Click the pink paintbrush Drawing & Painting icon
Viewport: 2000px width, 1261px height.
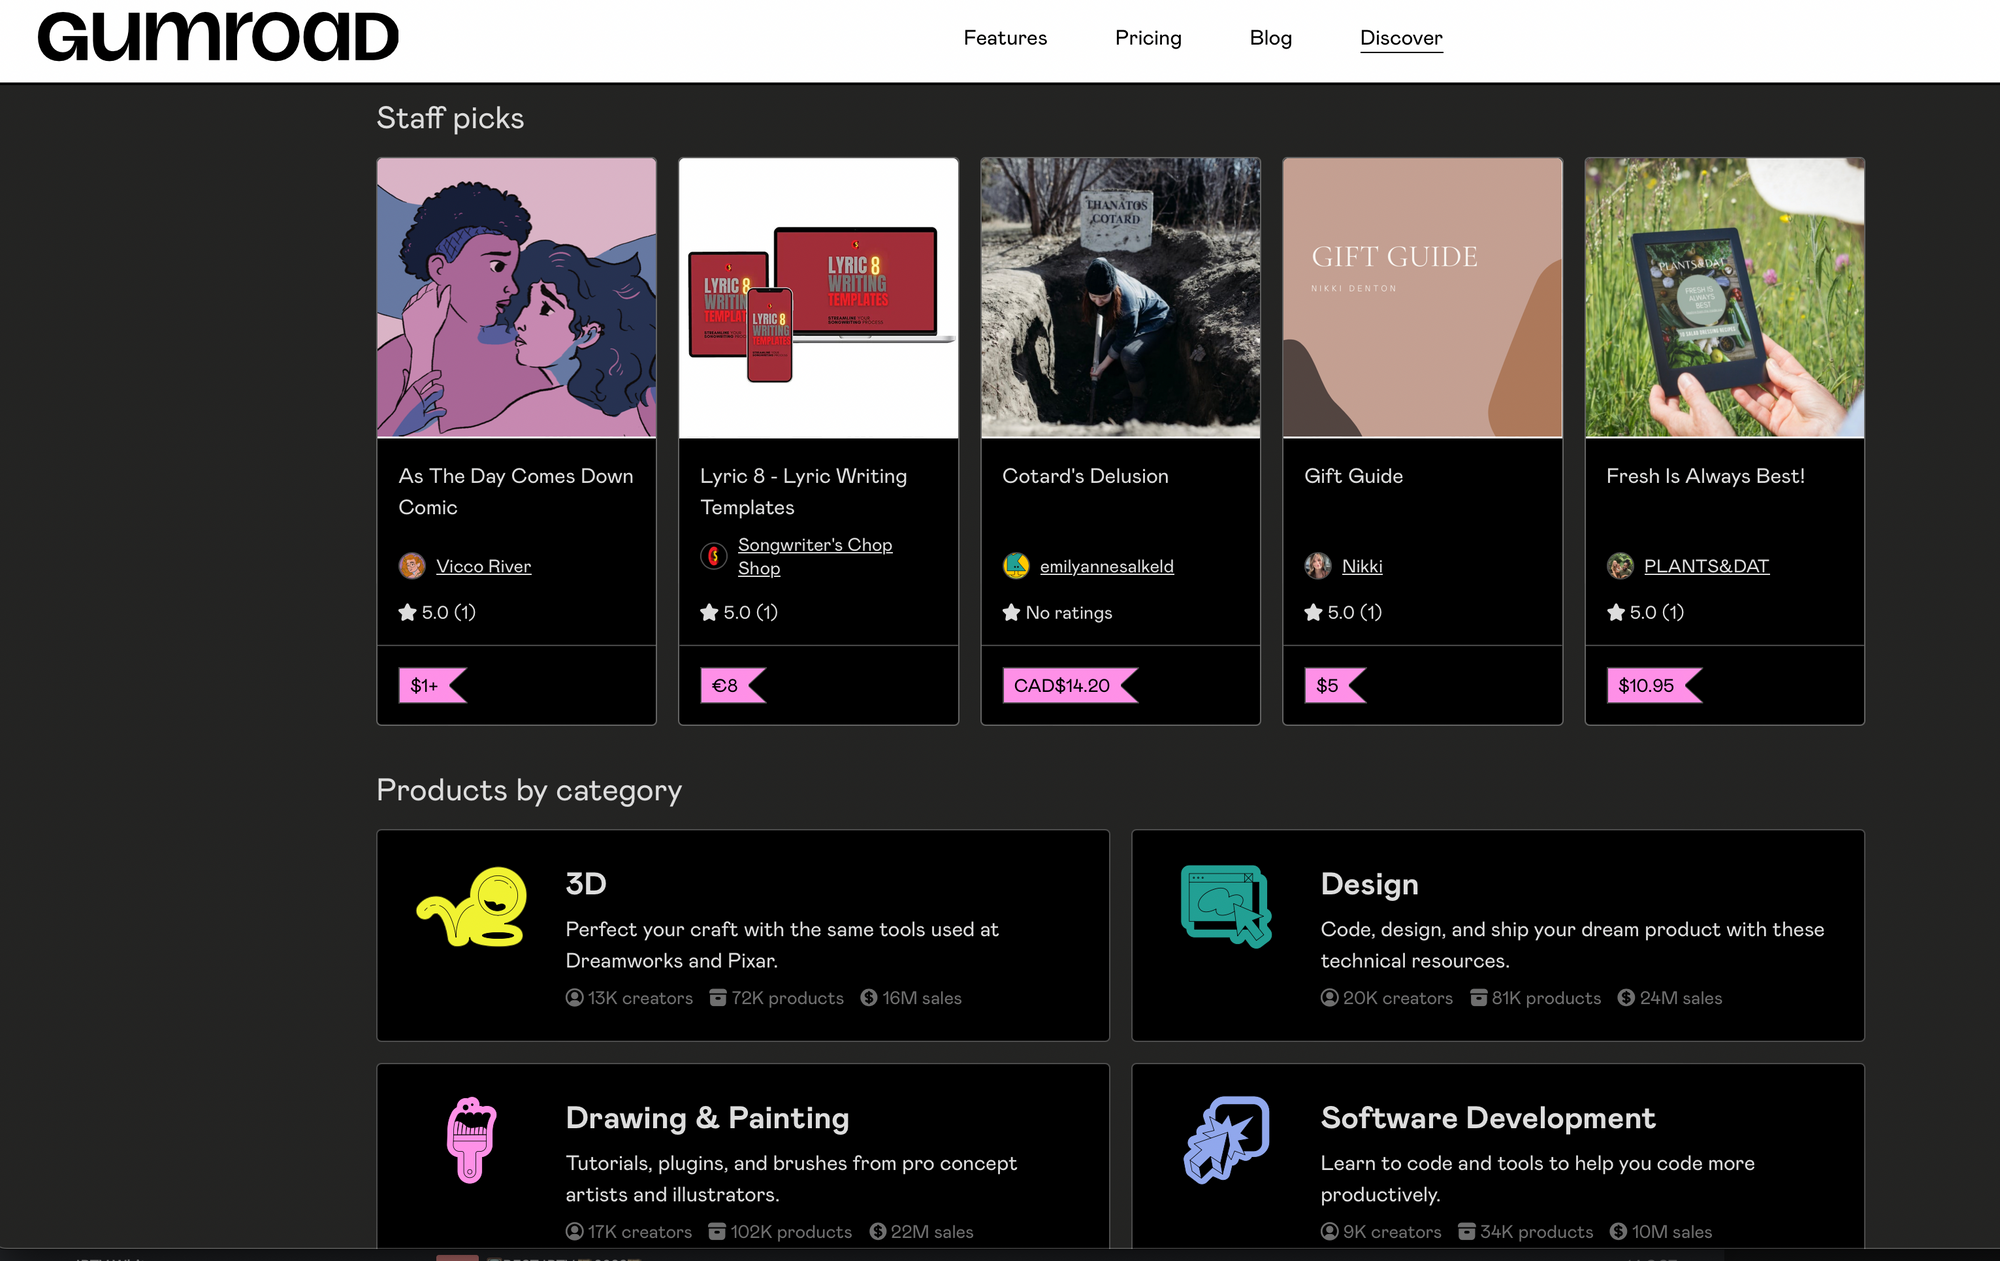471,1140
